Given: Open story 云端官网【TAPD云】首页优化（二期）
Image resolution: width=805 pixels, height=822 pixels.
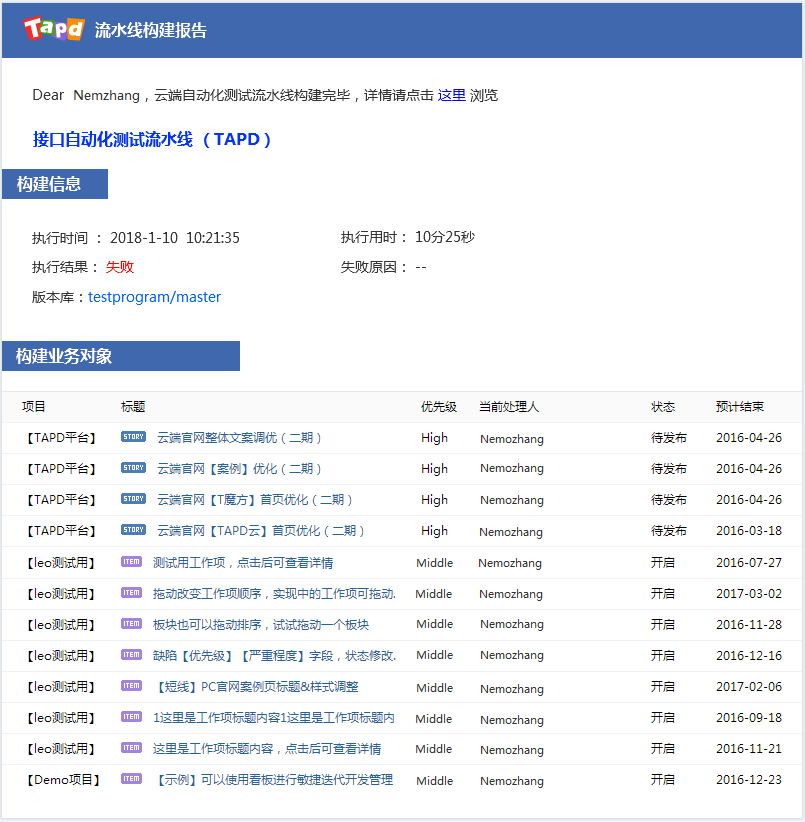Looking at the screenshot, I should pos(260,531).
